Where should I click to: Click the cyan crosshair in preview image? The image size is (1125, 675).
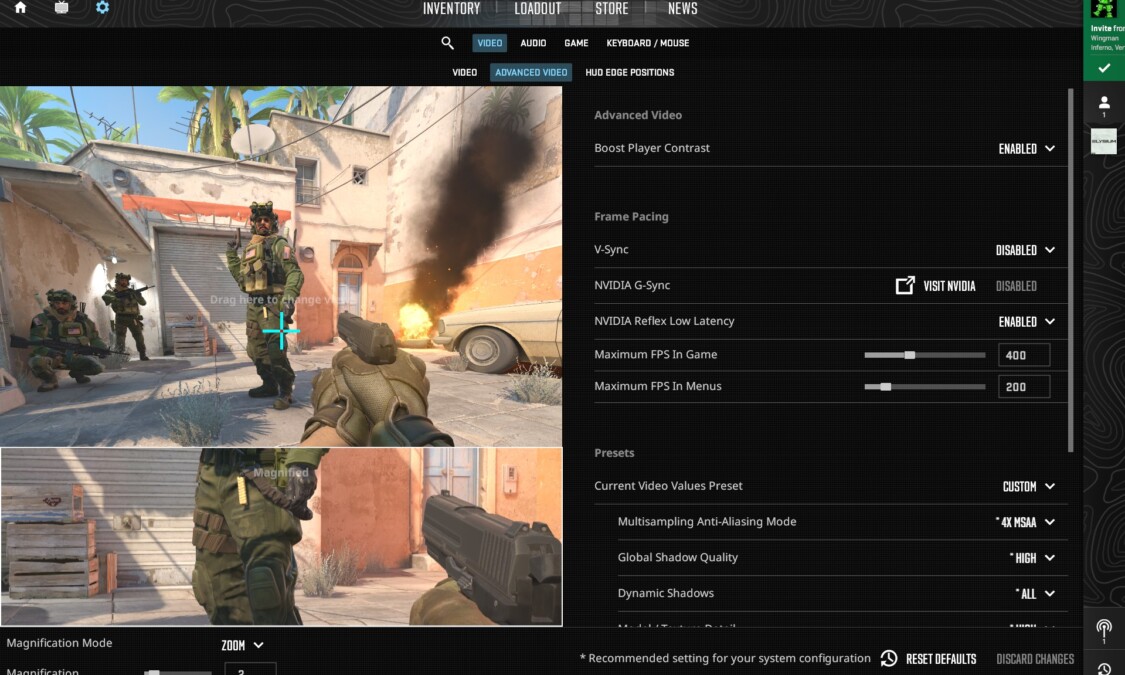point(281,331)
